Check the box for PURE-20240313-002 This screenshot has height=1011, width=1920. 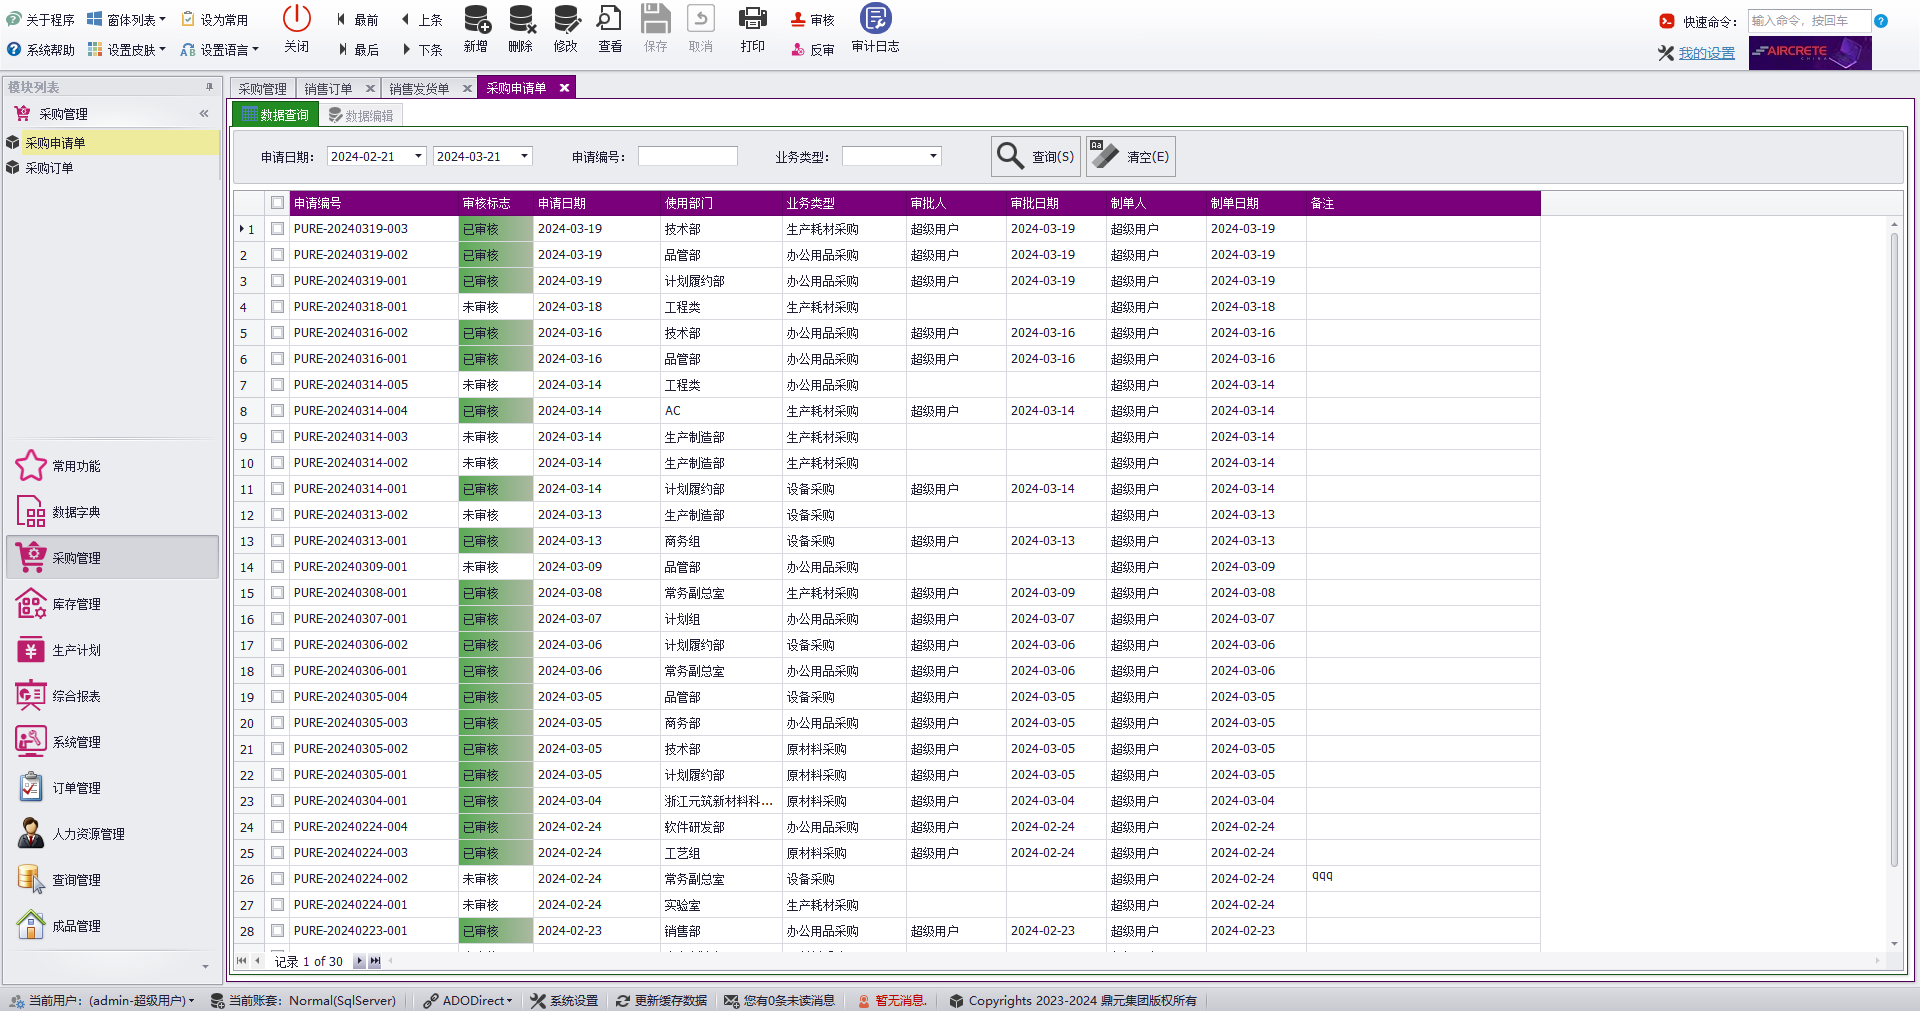coord(277,515)
